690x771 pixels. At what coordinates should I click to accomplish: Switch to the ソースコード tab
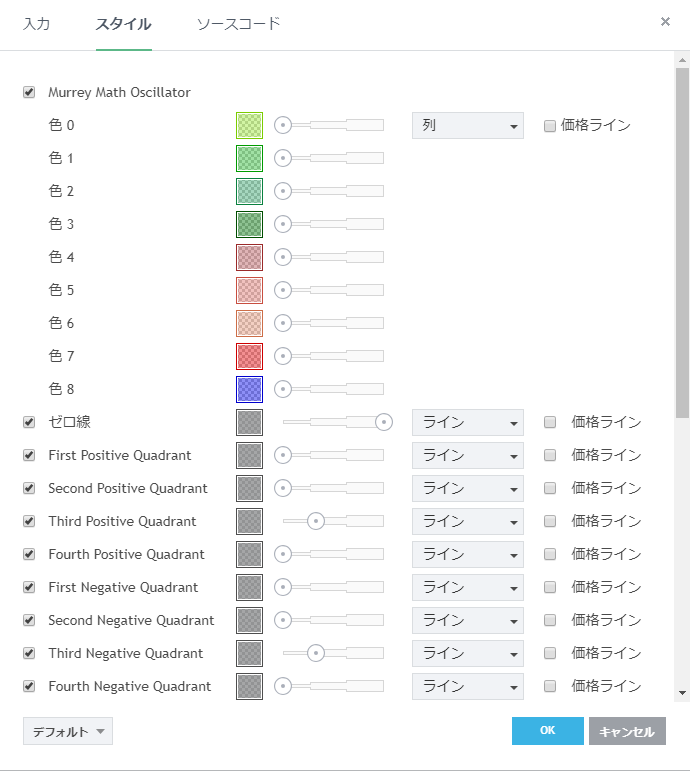[238, 23]
